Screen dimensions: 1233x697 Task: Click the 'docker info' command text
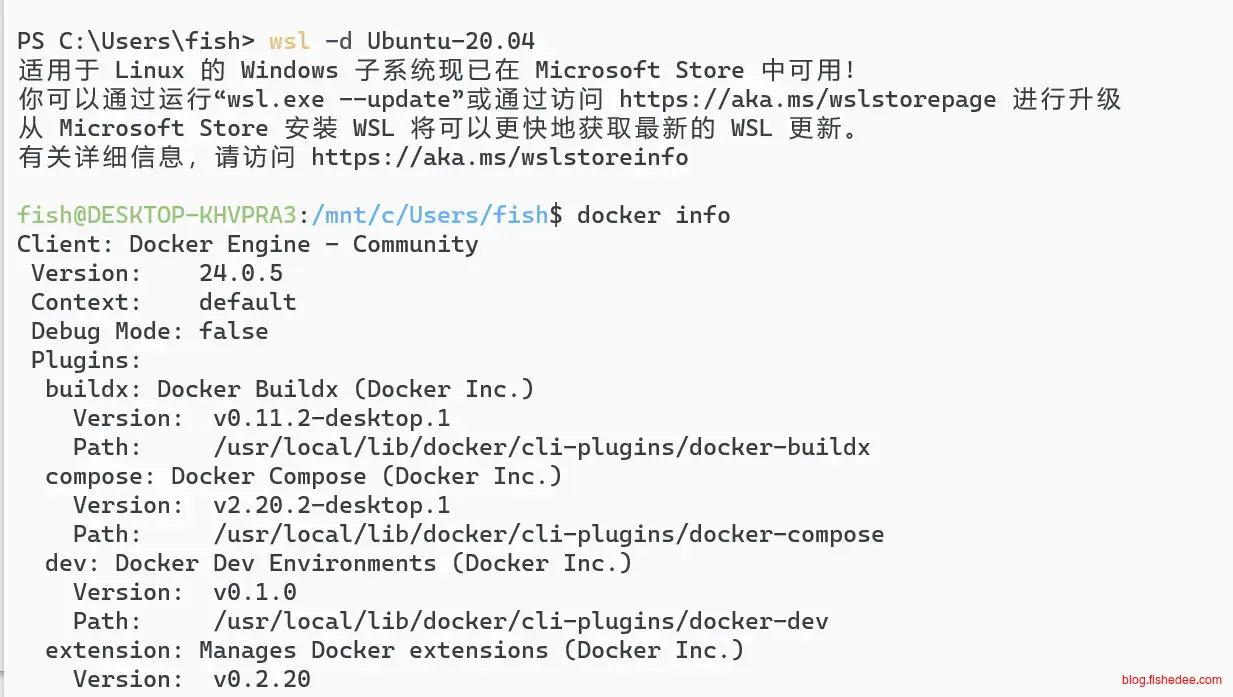[x=653, y=215]
